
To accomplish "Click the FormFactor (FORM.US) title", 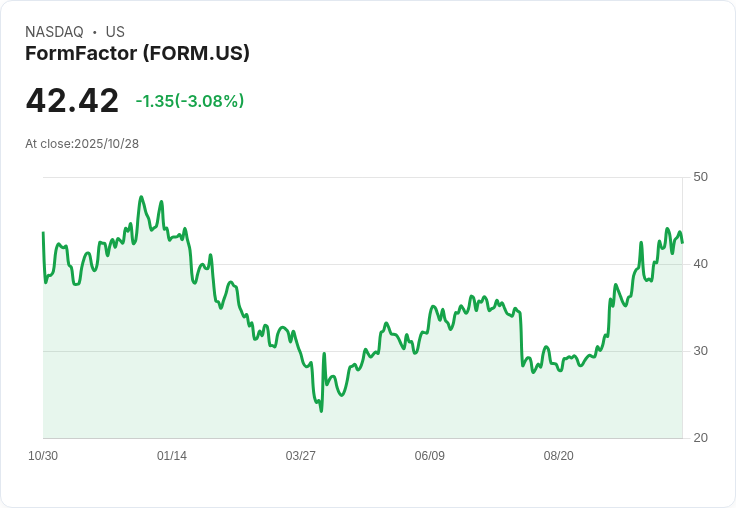I will (137, 53).
